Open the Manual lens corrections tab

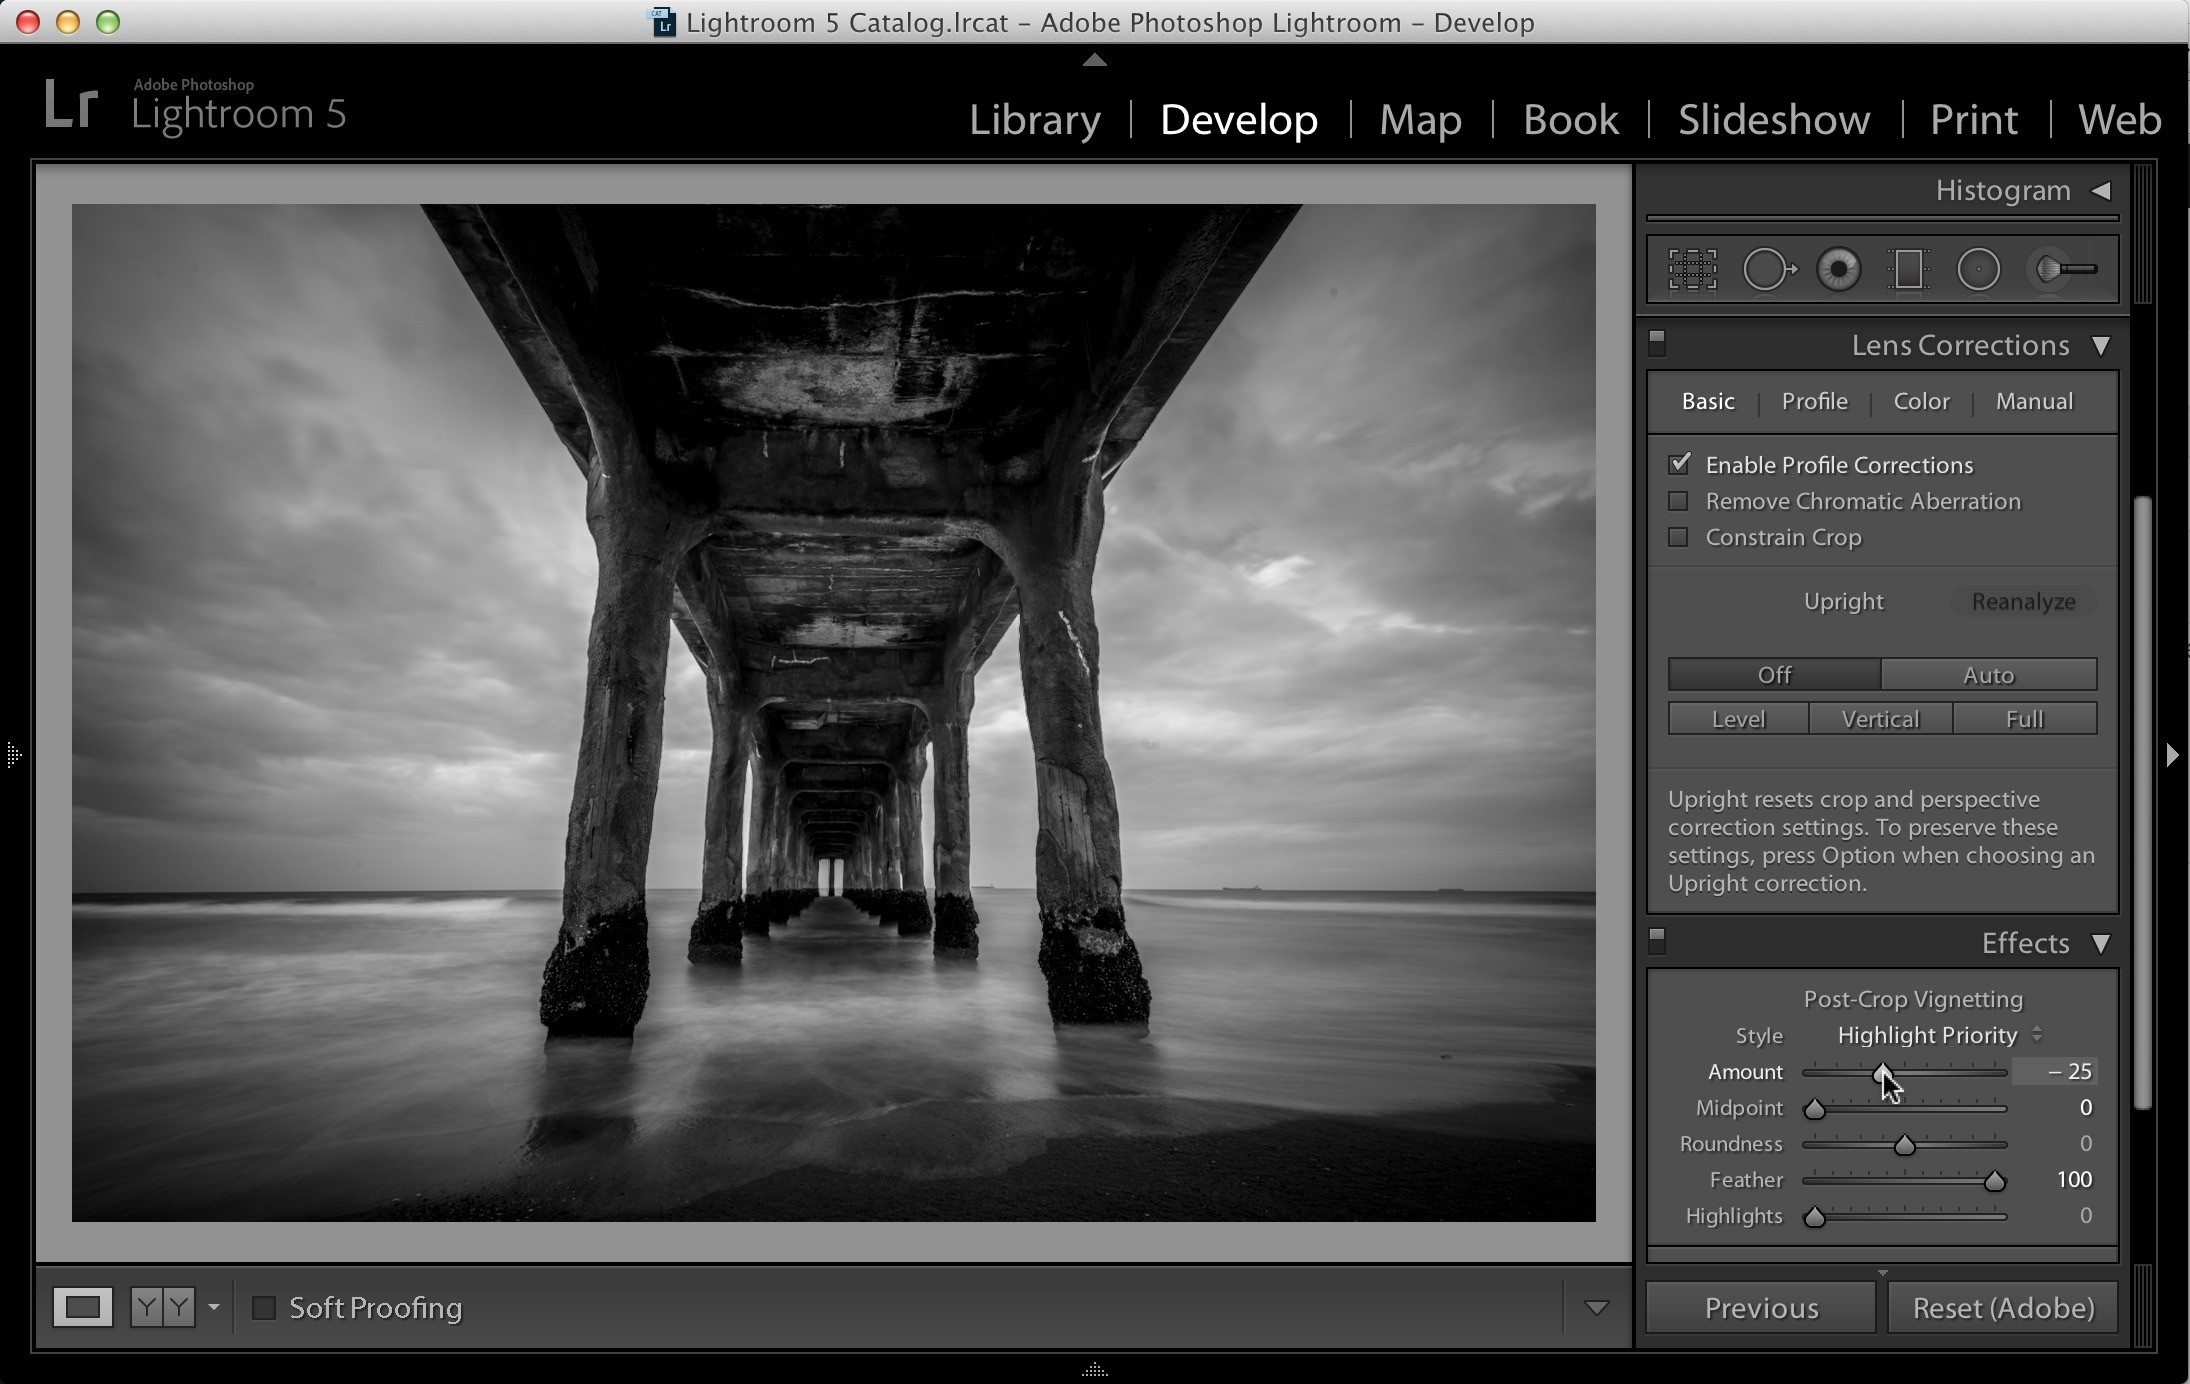click(x=2034, y=401)
